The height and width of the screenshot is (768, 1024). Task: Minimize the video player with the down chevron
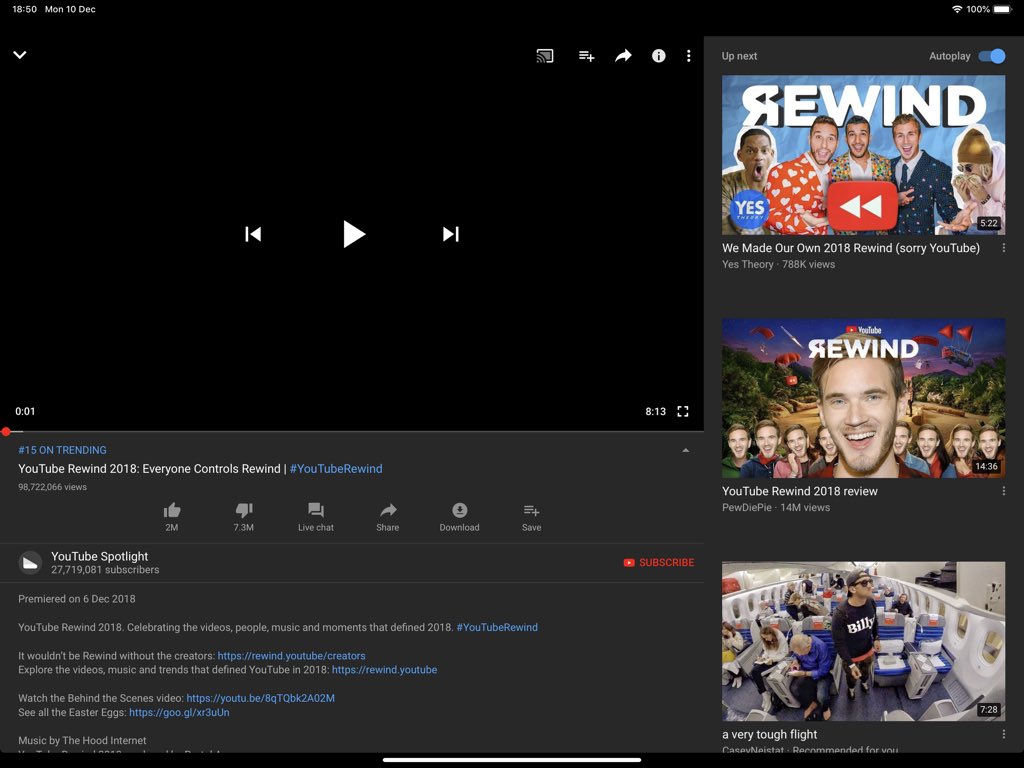click(x=20, y=55)
